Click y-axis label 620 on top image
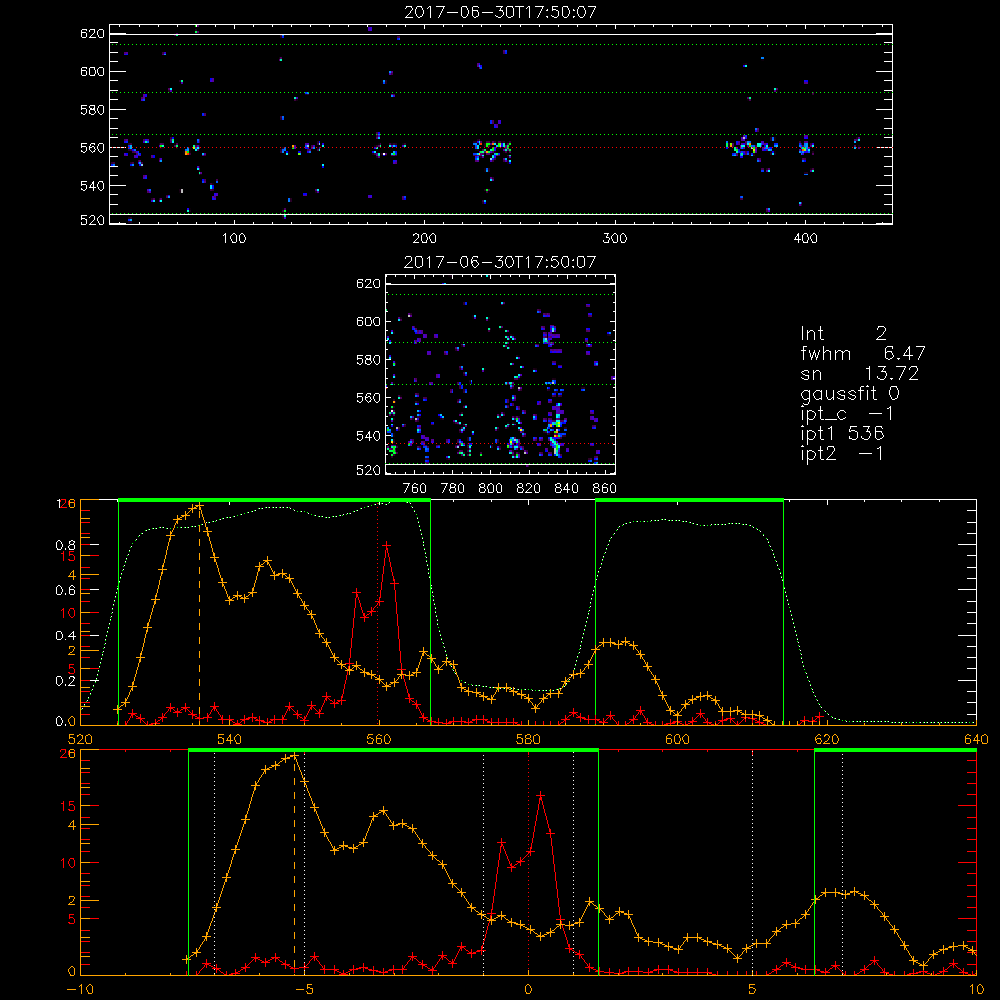 coord(92,34)
